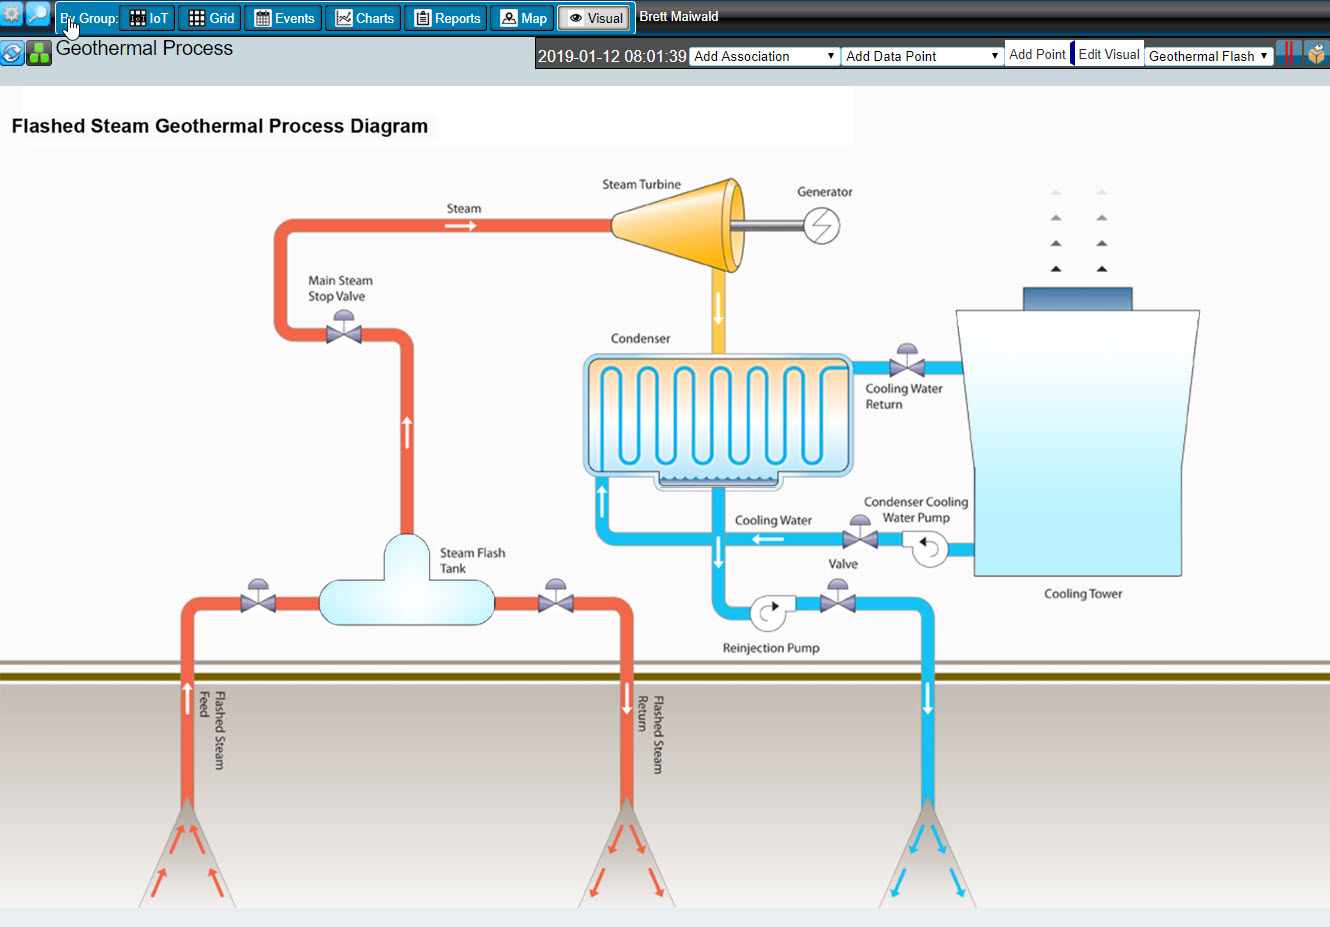Image resolution: width=1330 pixels, height=927 pixels.
Task: Click the Edit Visual button
Action: pos(1108,54)
